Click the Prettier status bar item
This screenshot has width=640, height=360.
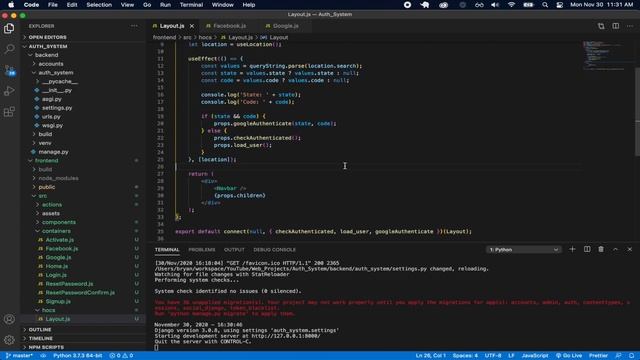(598, 356)
